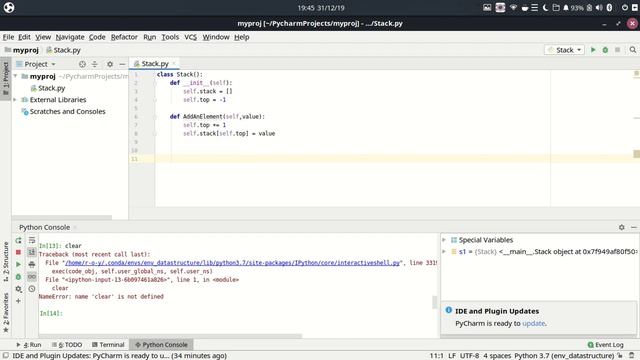Click the In[14] console input prompt

point(51,313)
